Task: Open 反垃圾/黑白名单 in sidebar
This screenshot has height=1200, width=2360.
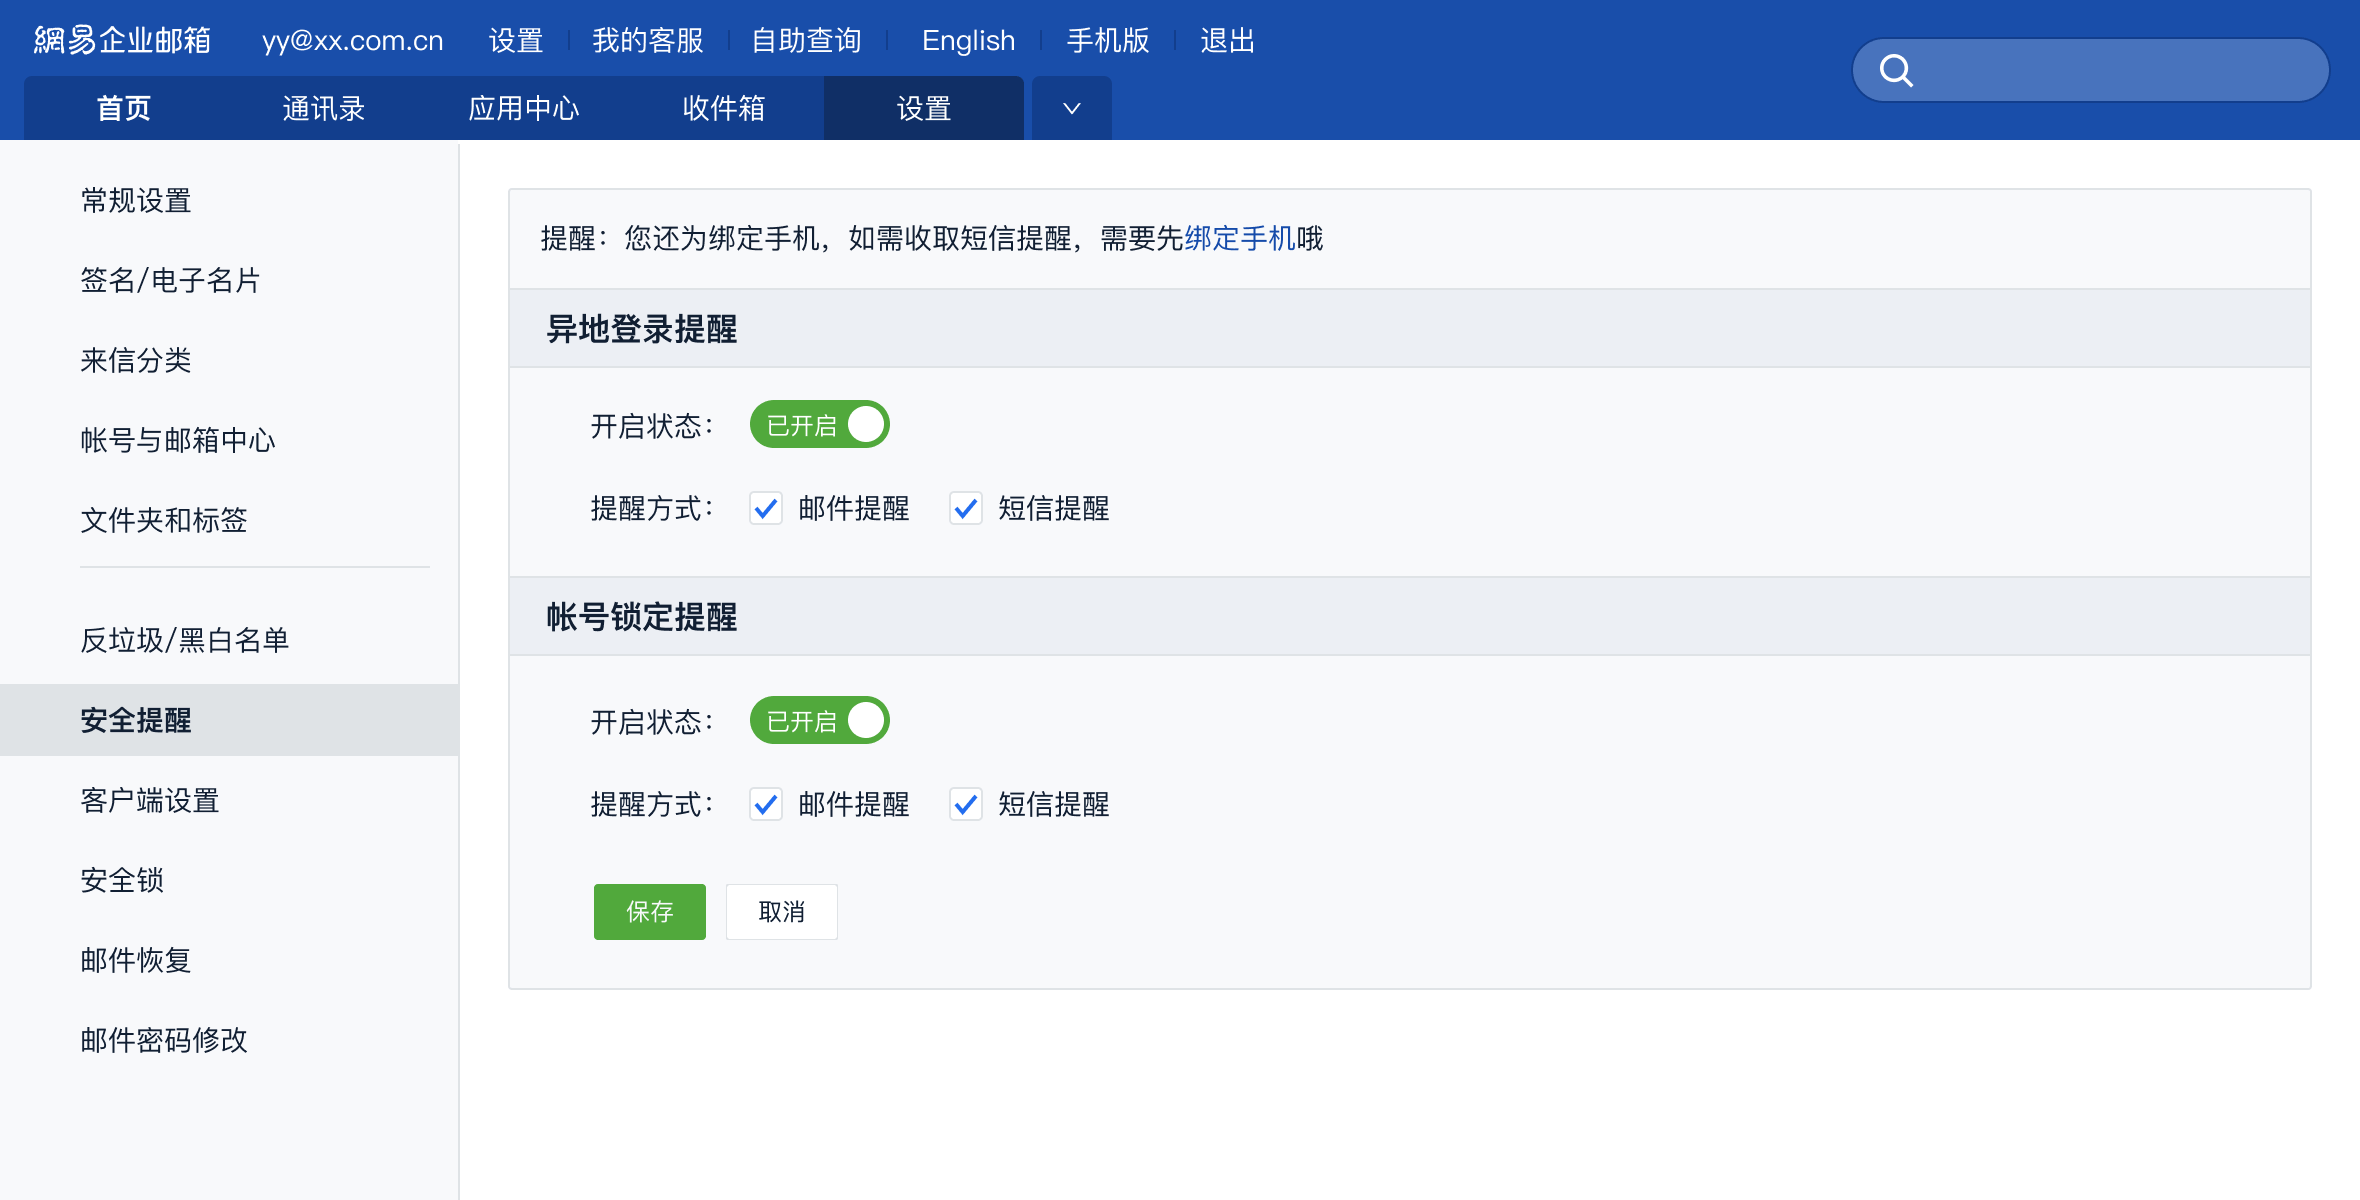Action: (185, 640)
